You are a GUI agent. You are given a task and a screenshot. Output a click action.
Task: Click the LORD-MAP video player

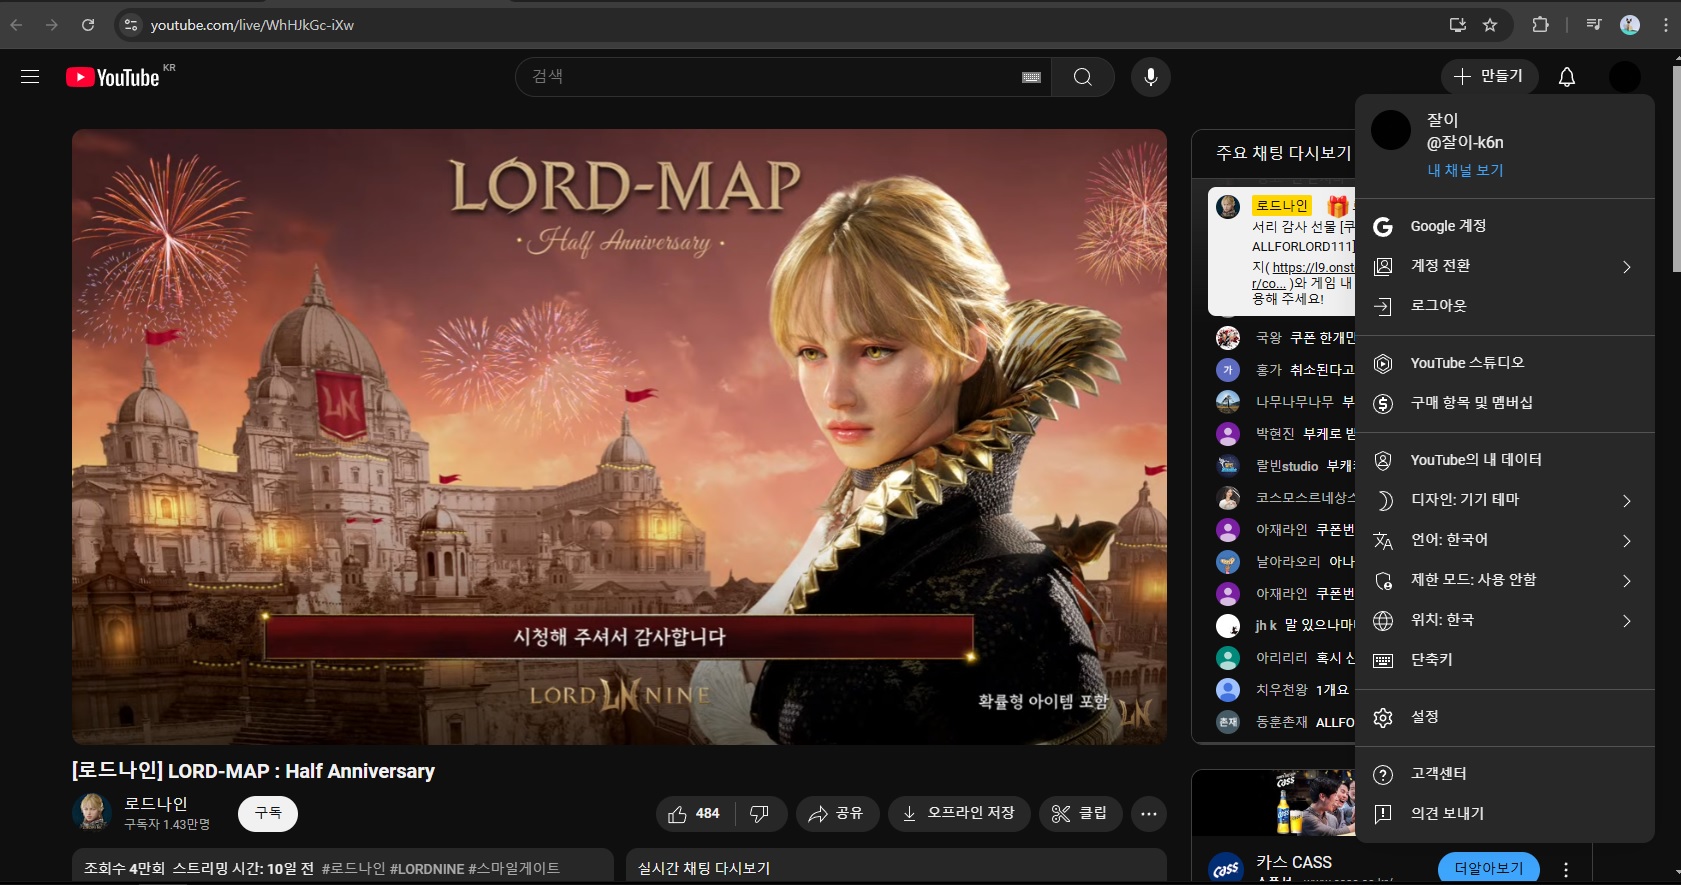click(619, 437)
